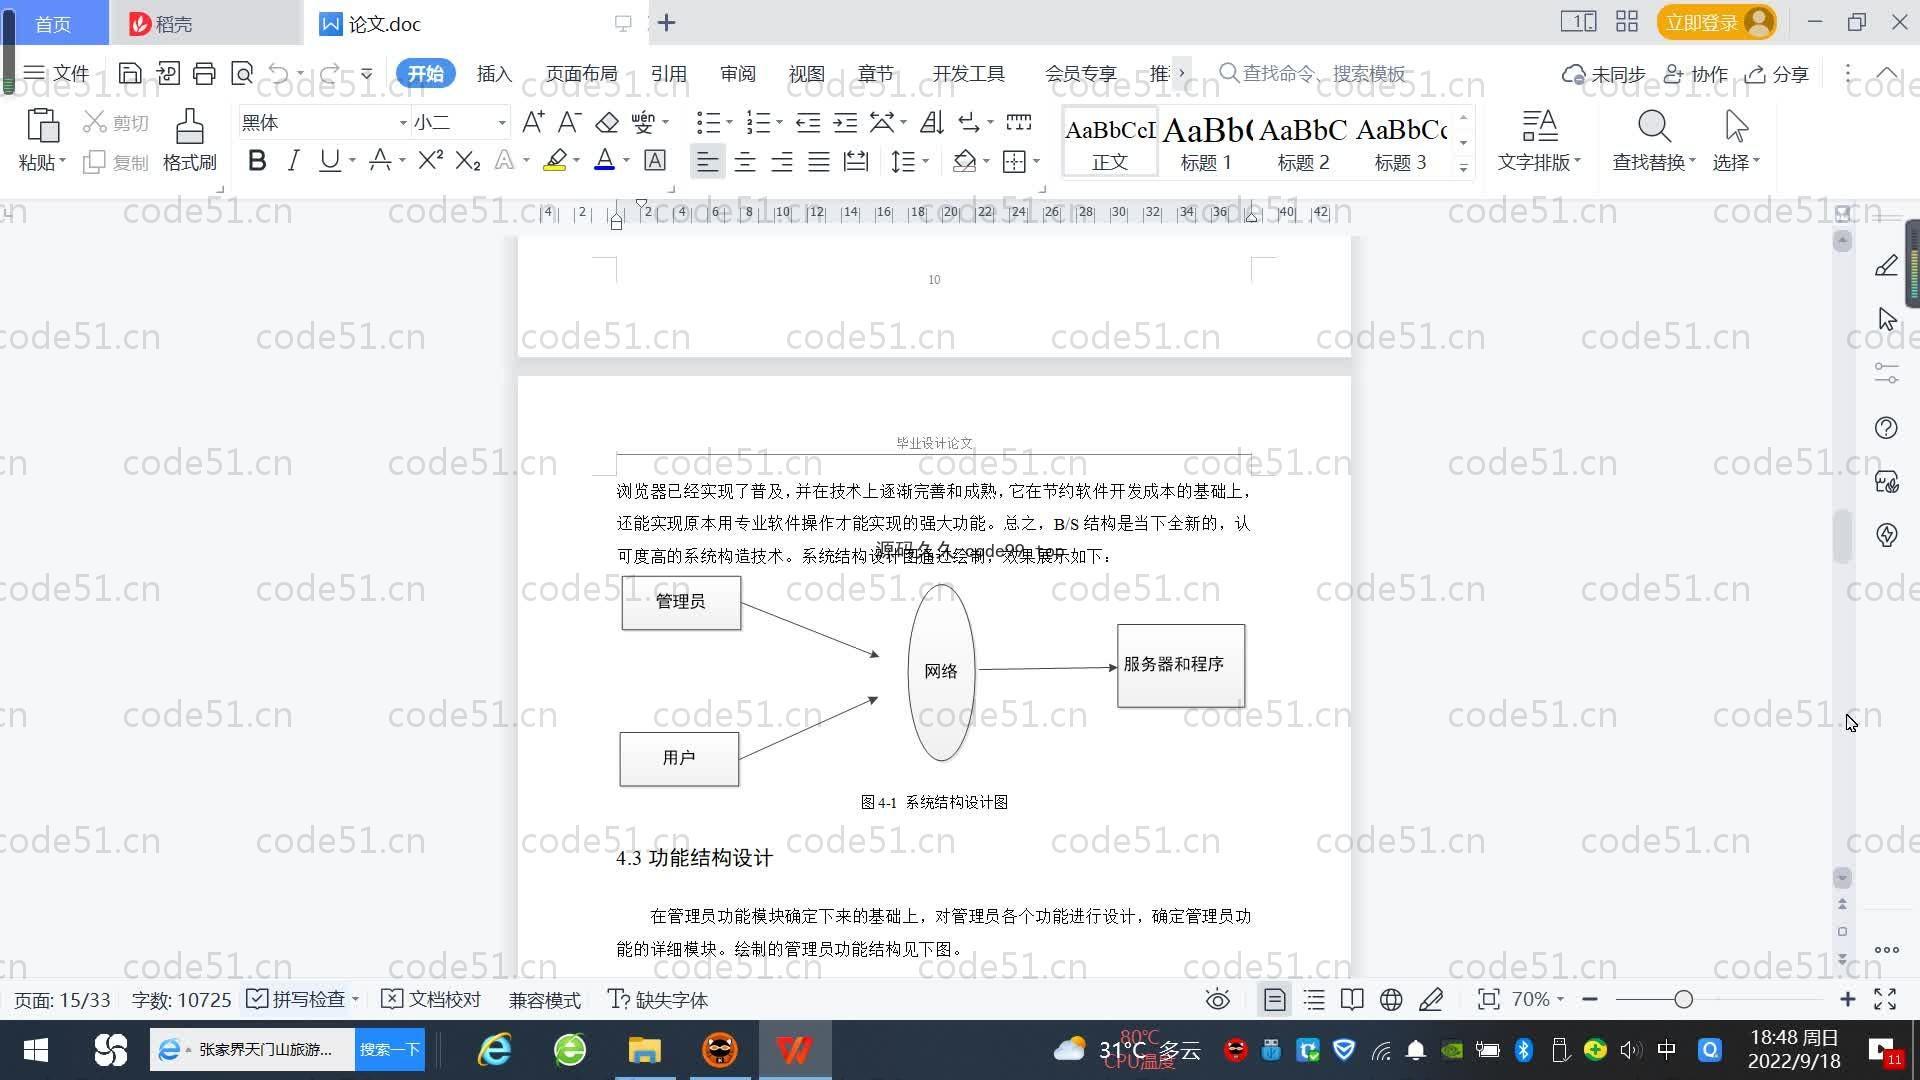Open the font size dropdown showing 小二
This screenshot has height=1080, width=1920.
click(x=502, y=123)
